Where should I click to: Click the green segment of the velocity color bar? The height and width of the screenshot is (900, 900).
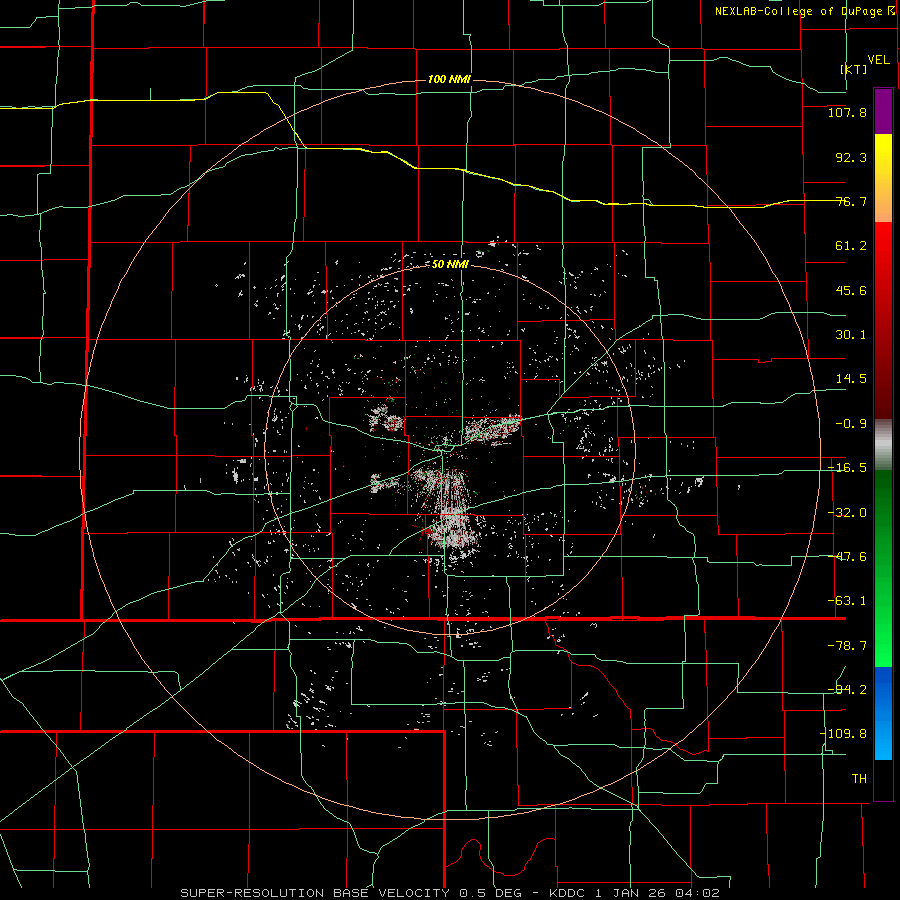[x=883, y=568]
